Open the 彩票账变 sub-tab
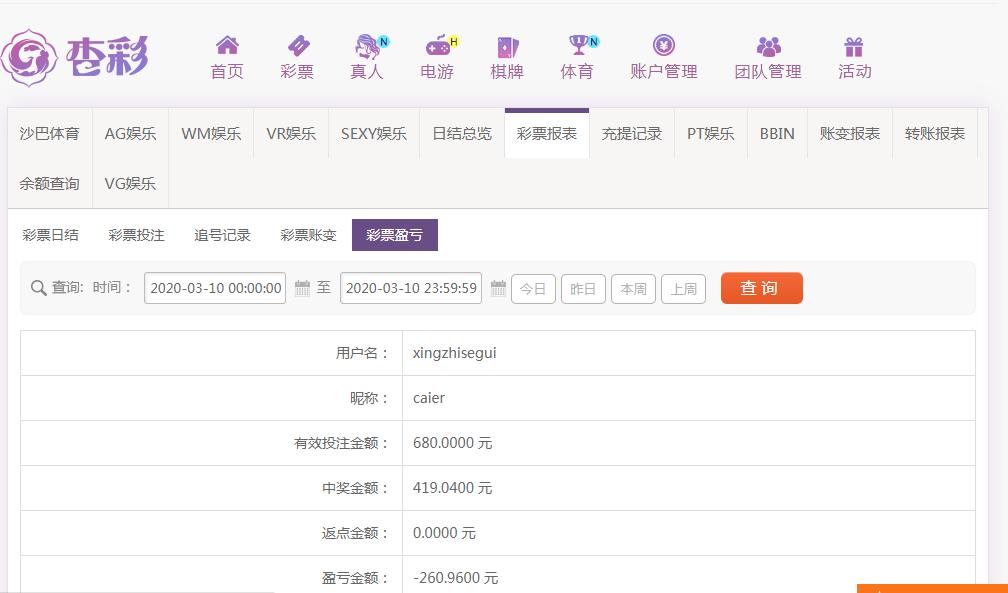This screenshot has height=593, width=1008. 309,235
